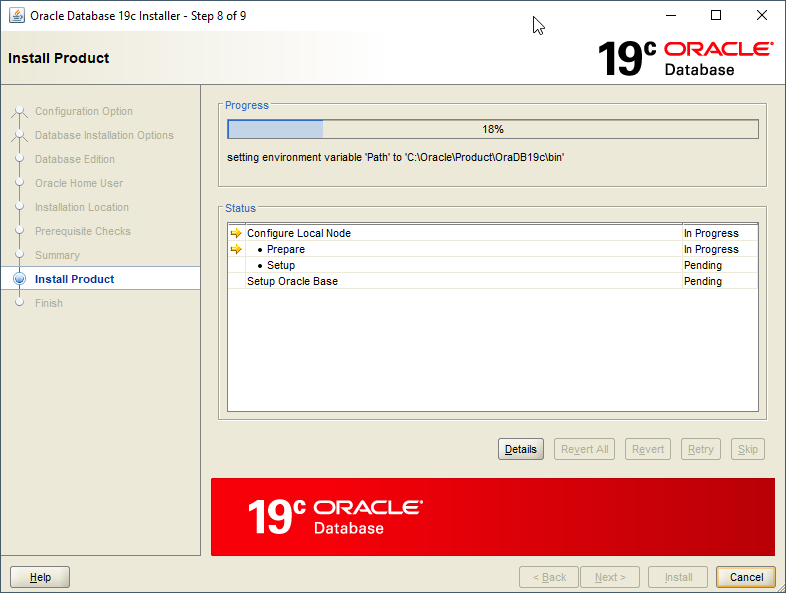The width and height of the screenshot is (786, 593).
Task: Open the Help button
Action: [x=40, y=577]
